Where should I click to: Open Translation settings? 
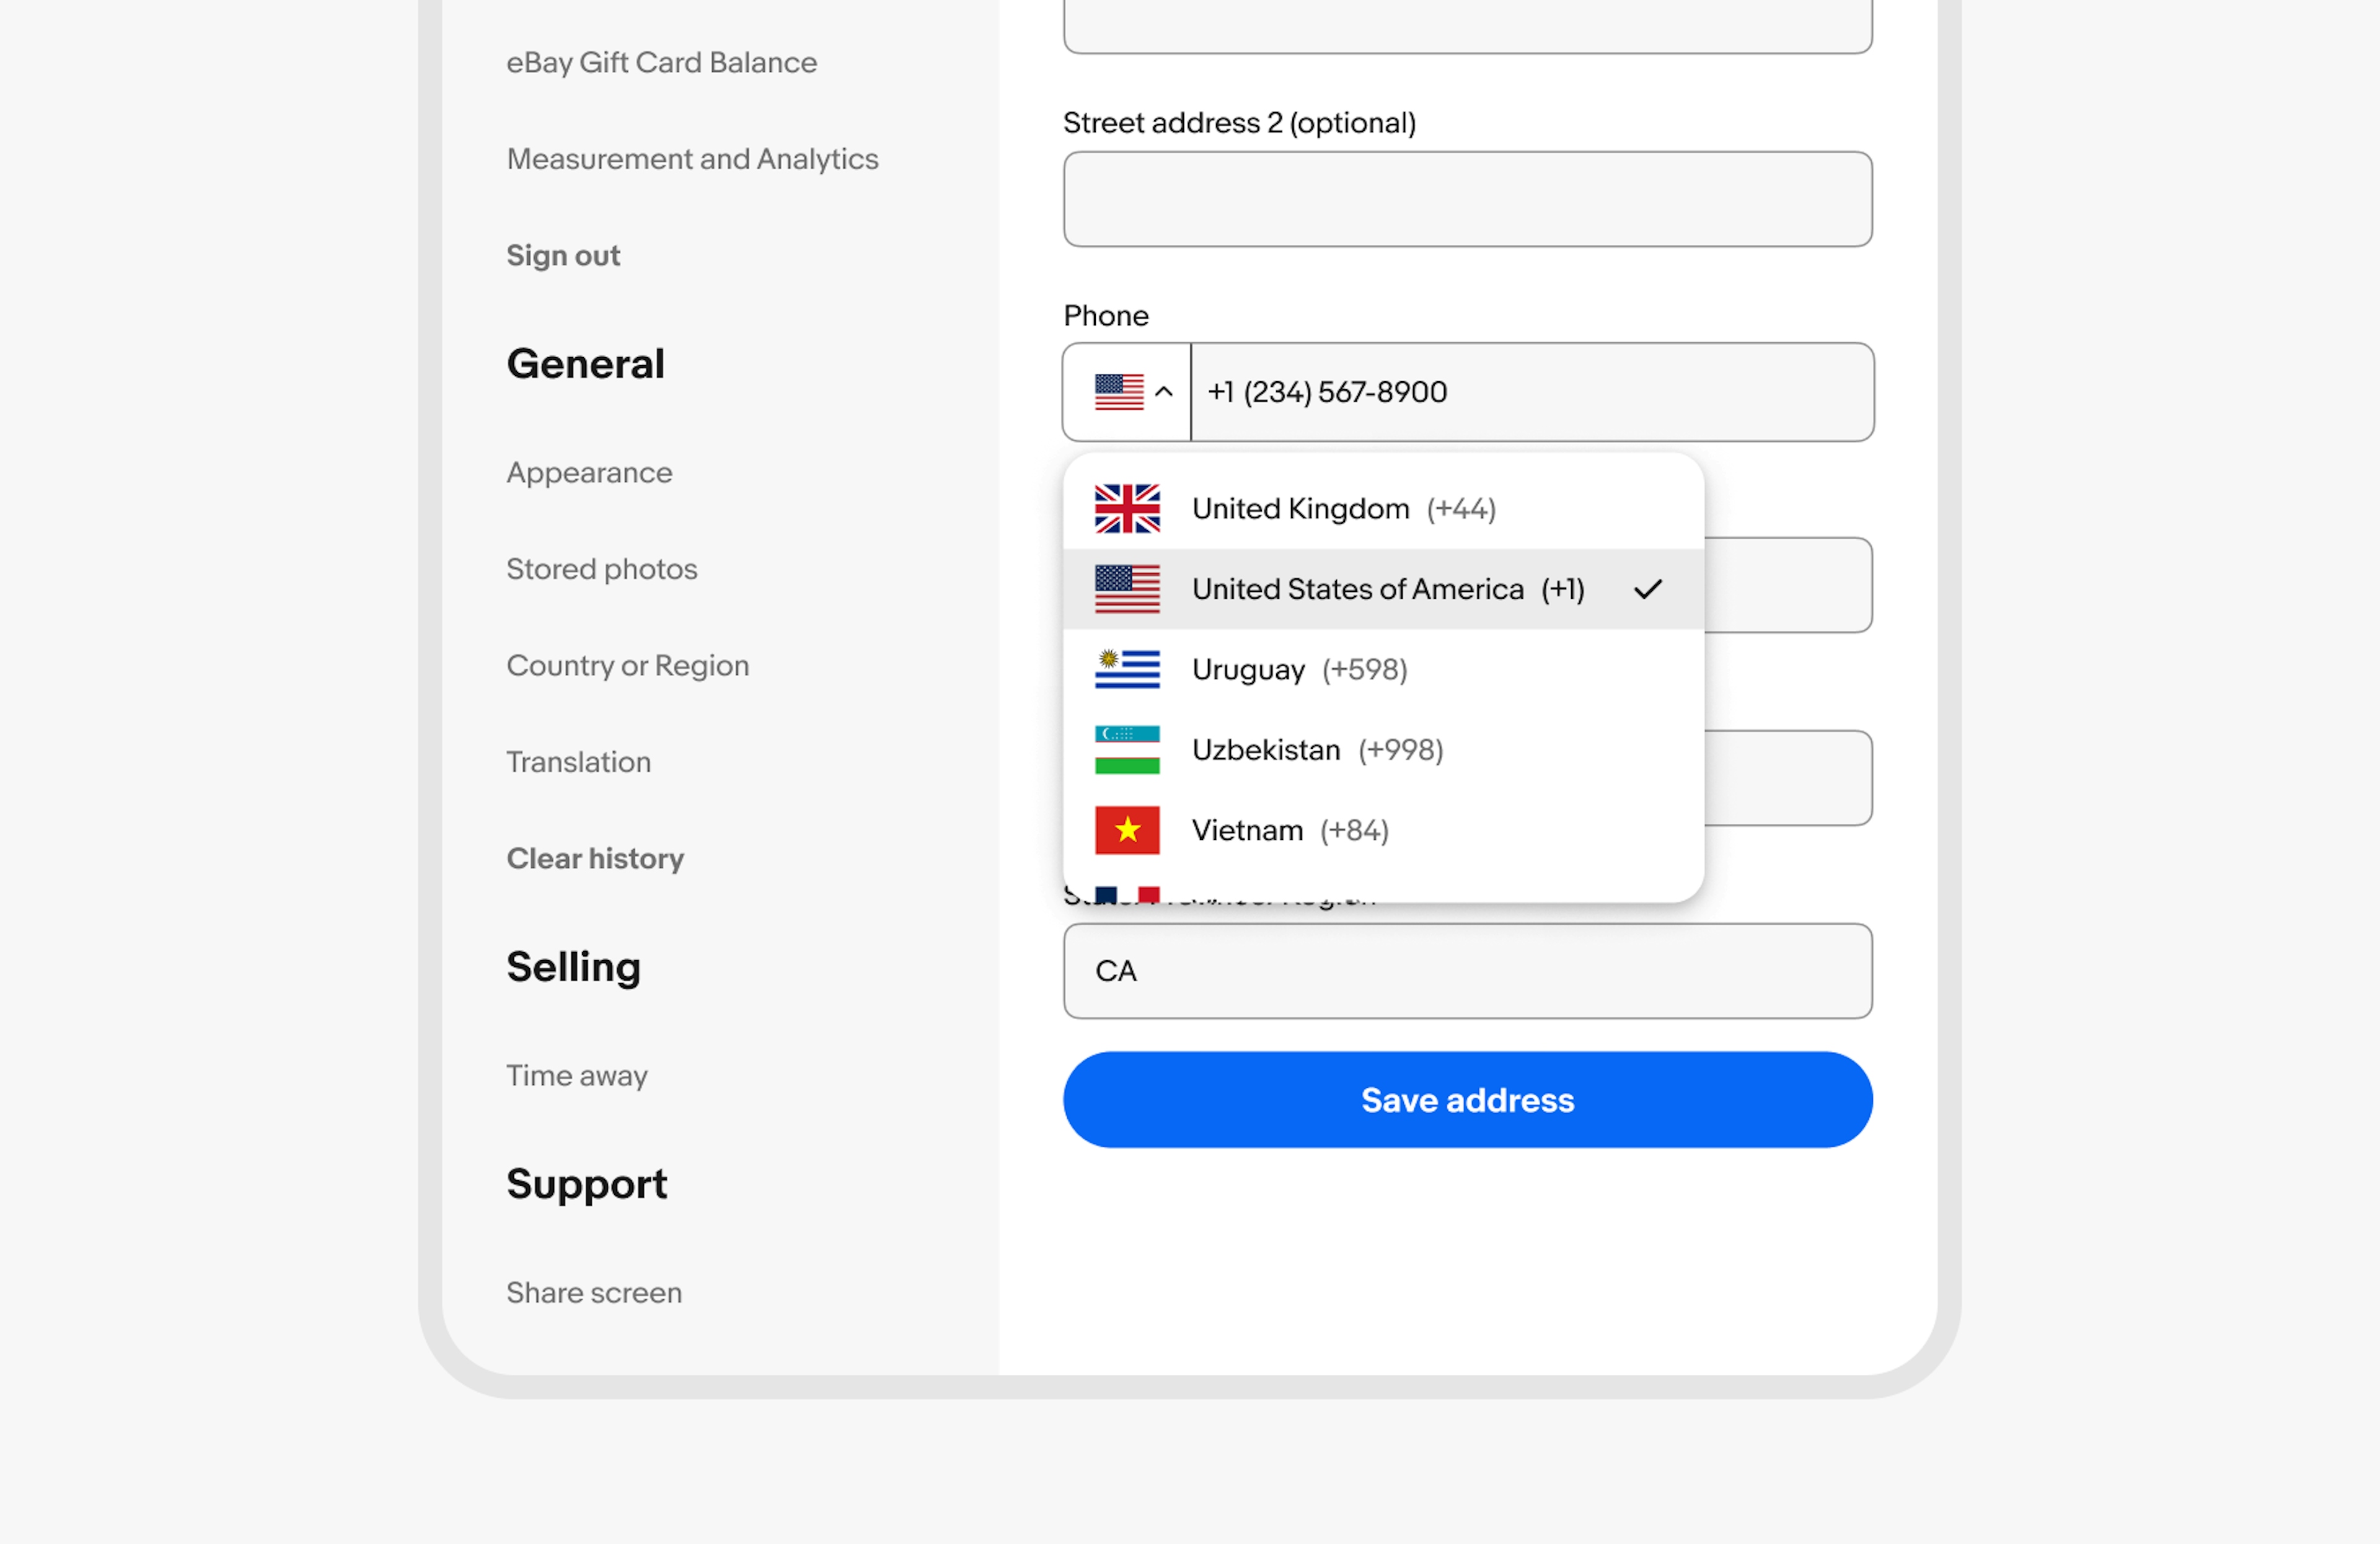pyautogui.click(x=578, y=760)
